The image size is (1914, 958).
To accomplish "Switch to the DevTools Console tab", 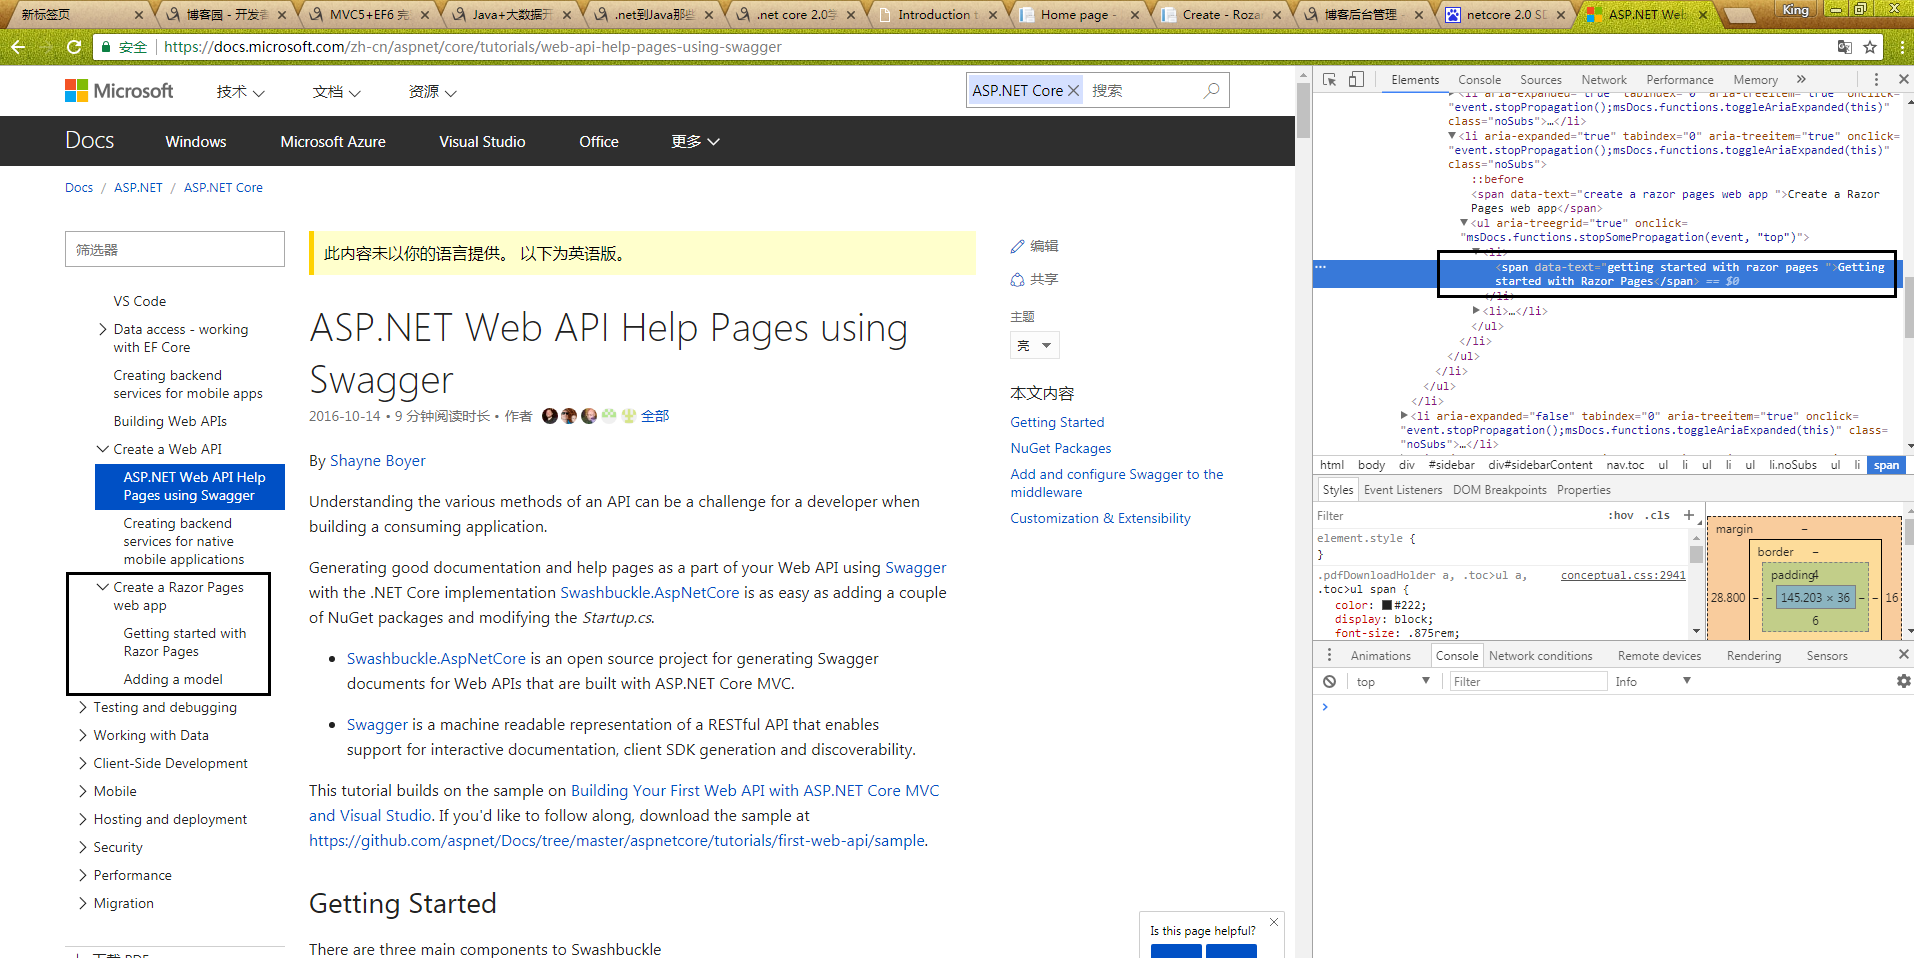I will tap(1479, 80).
